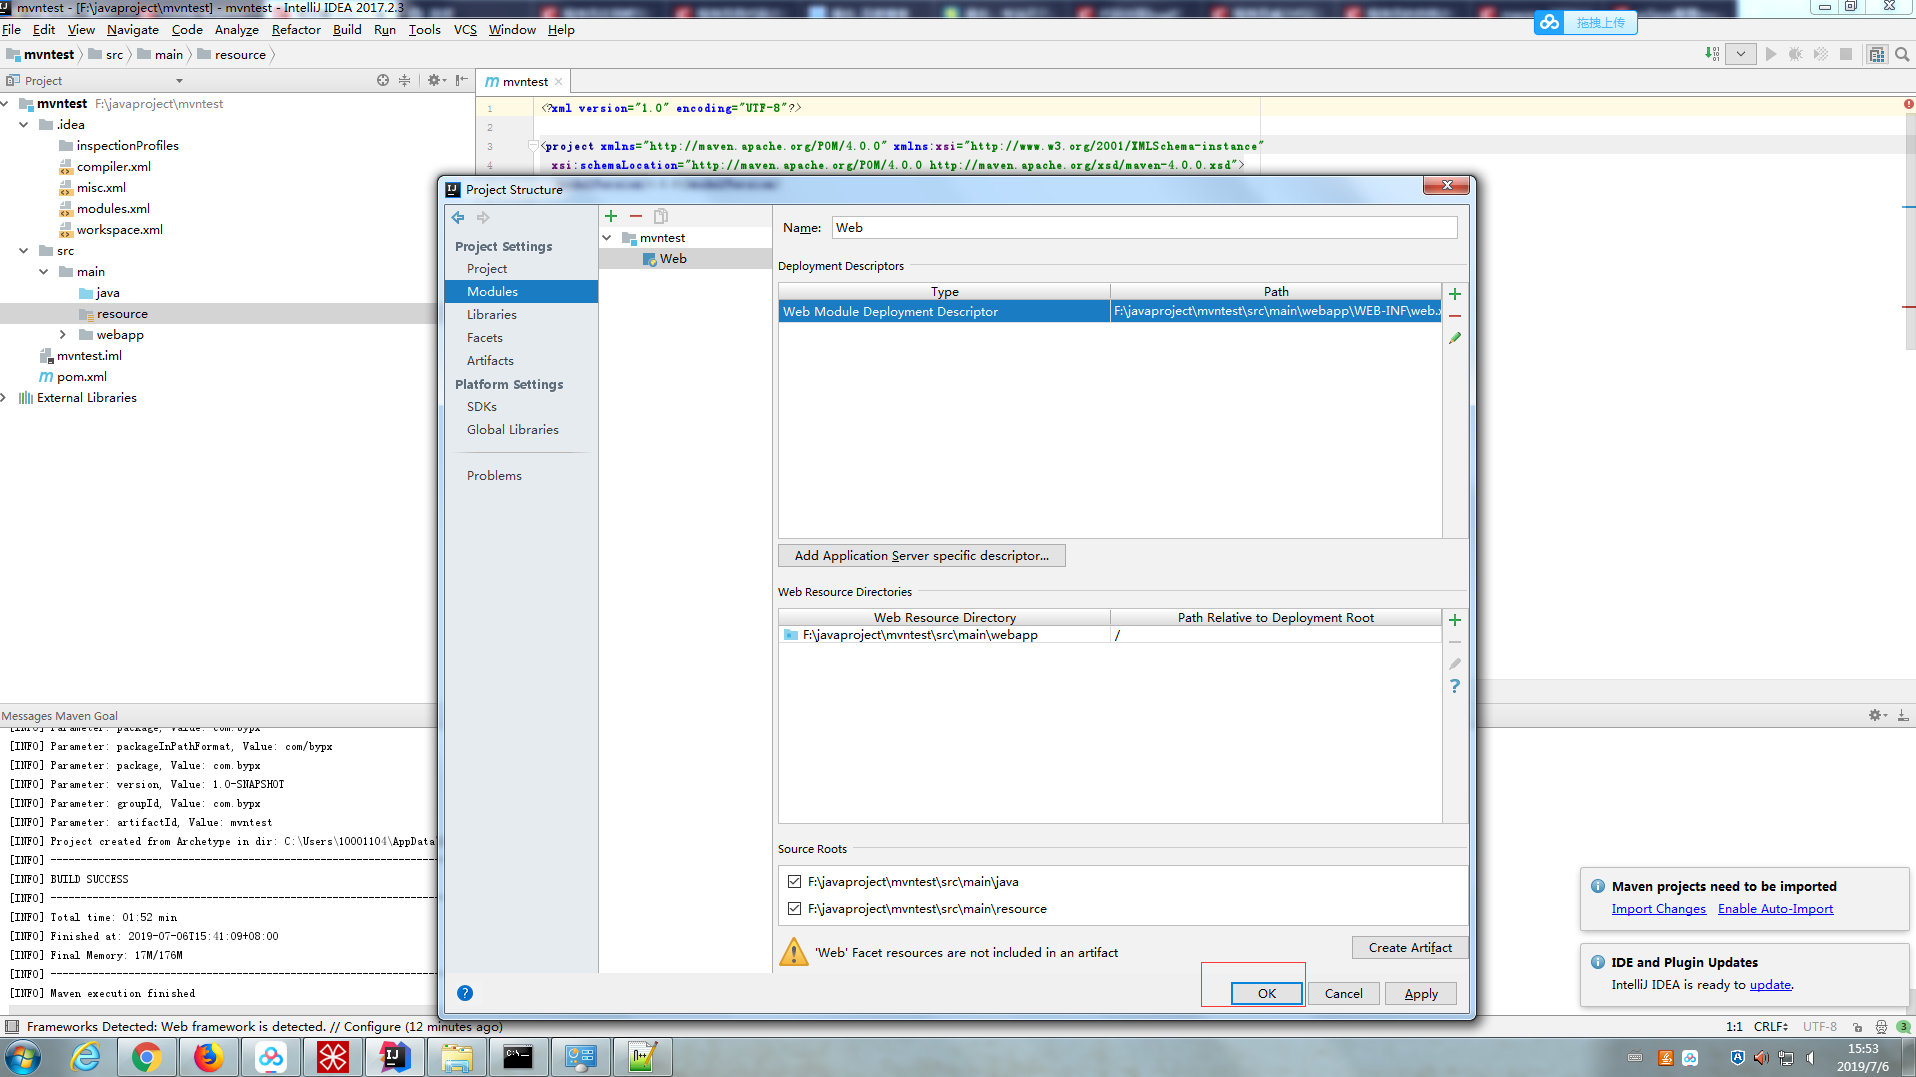Viewport: 1916px width, 1077px height.
Task: Expand External Libraries node
Action: pos(4,398)
